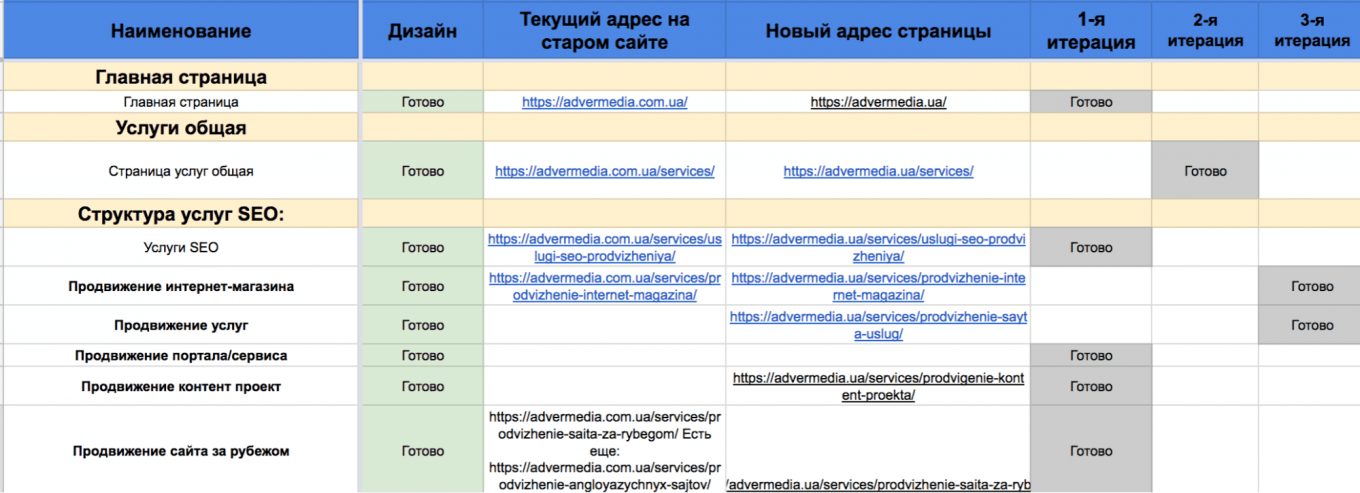This screenshot has height=493, width=1360.
Task: Select the 'Структура услуг SEO:' section row
Action: [x=180, y=214]
